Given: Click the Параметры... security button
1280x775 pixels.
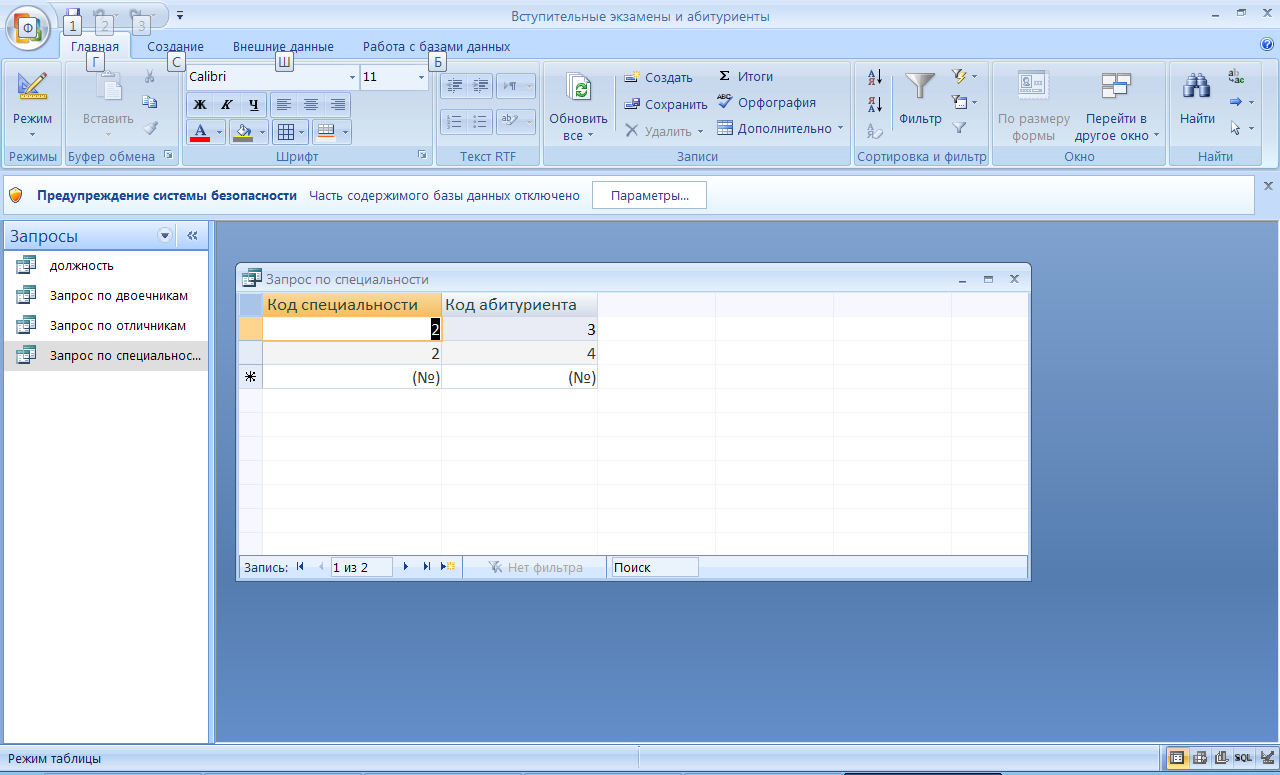Looking at the screenshot, I should 649,195.
